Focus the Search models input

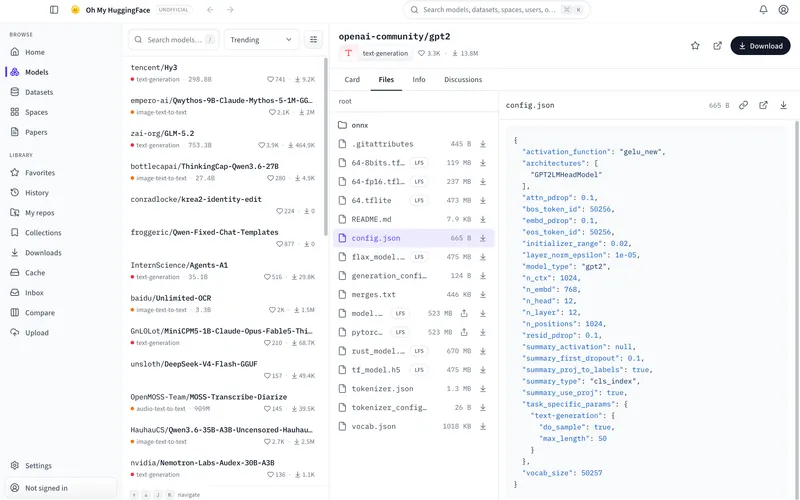click(174, 39)
